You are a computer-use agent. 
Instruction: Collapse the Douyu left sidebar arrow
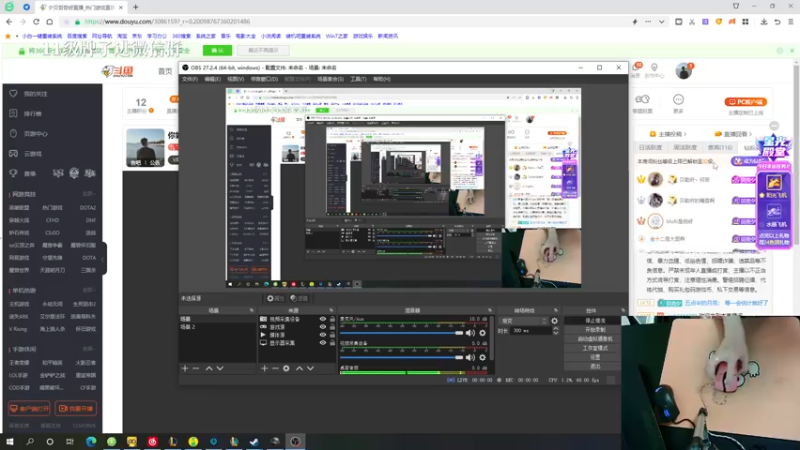(103, 259)
